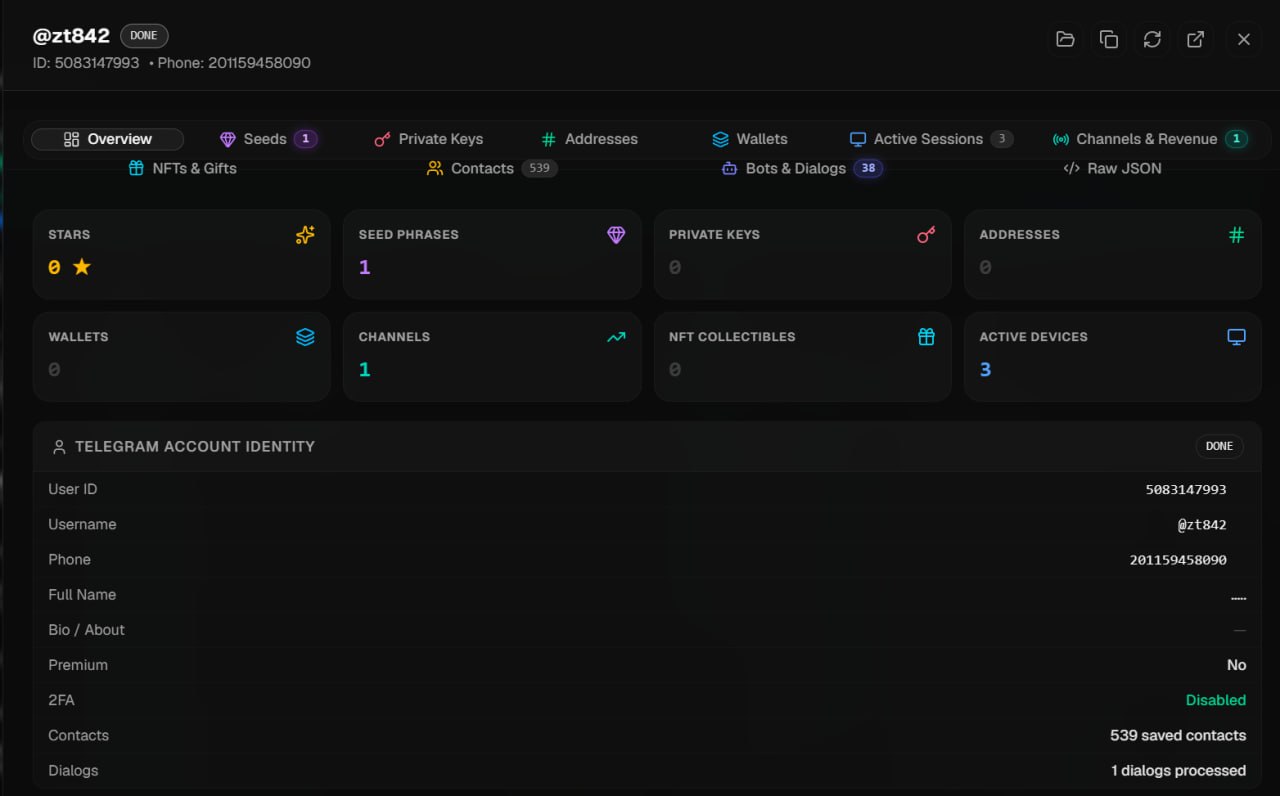Screen dimensions: 1280x796
Task: Select the Wallets tab
Action: click(750, 139)
